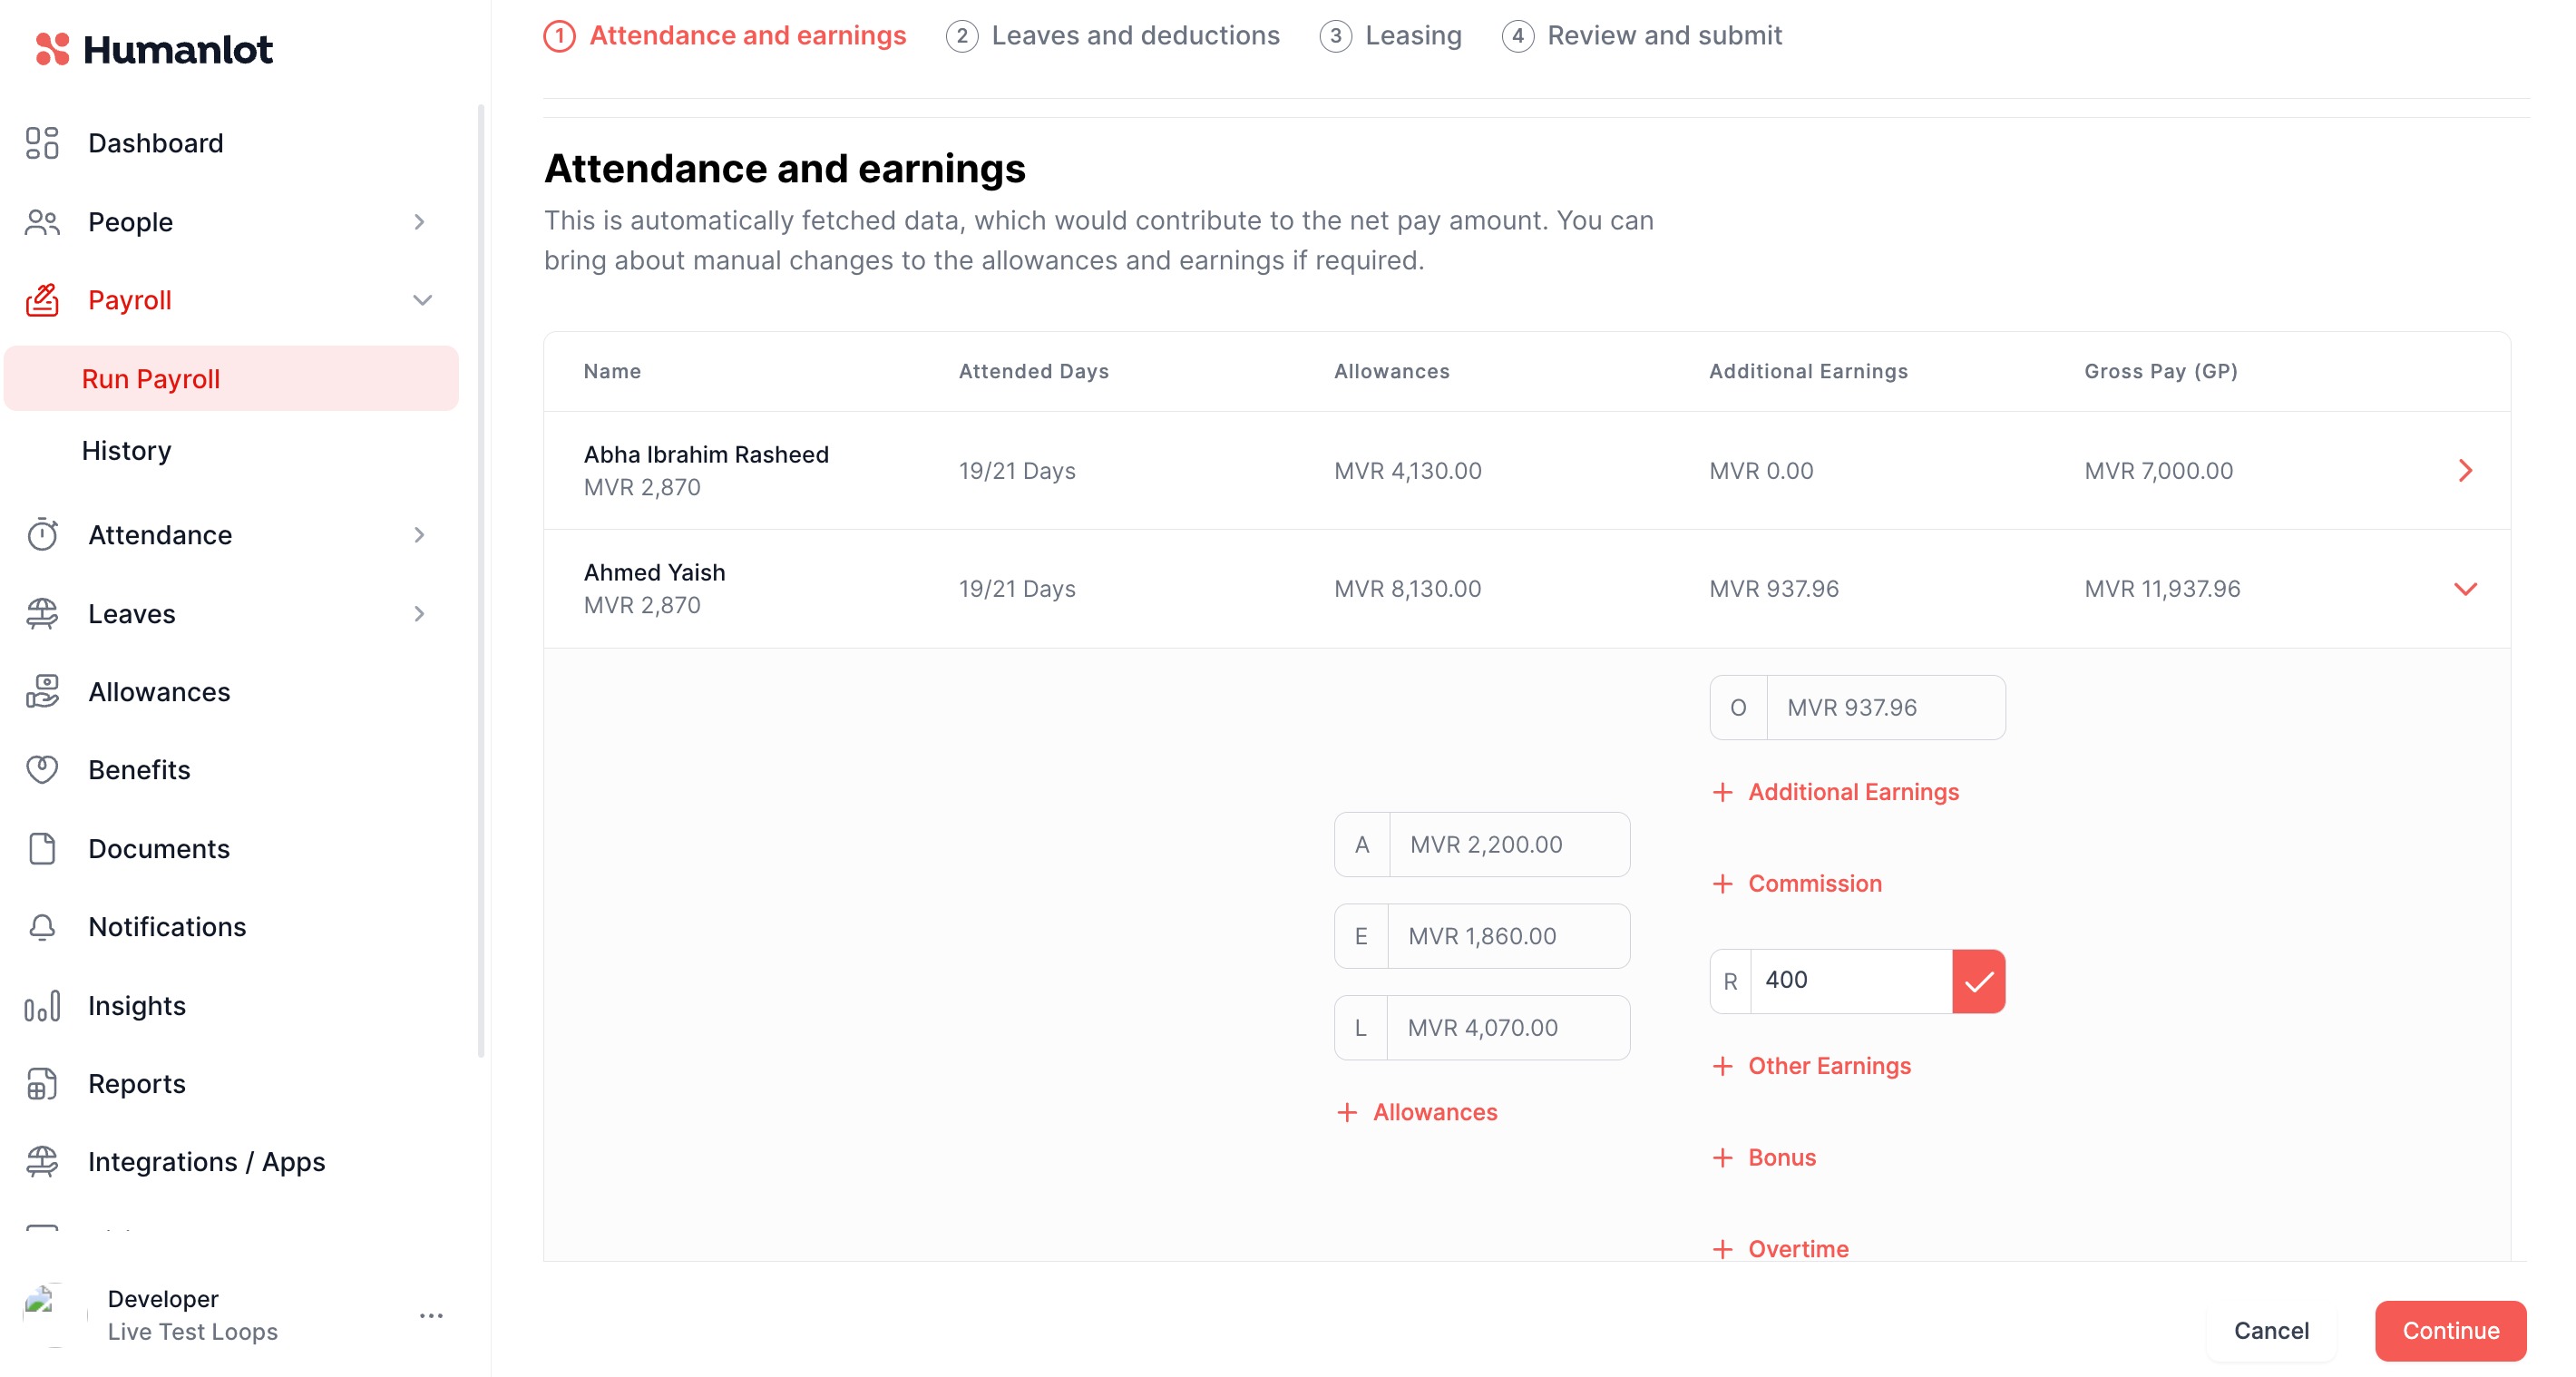
Task: Collapse the Payroll menu chevron
Action: [422, 300]
